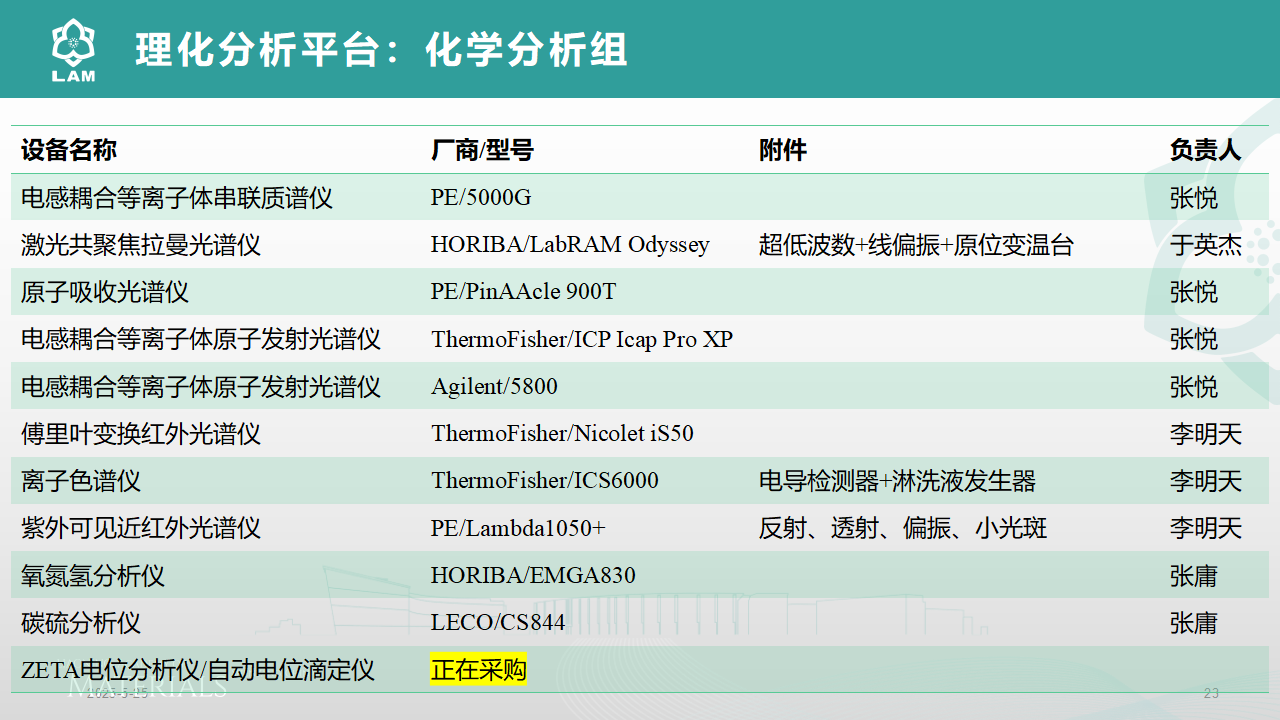Viewport: 1280px width, 720px height.
Task: Click 张悦 in the Agilent/5800 row
Action: point(1194,386)
